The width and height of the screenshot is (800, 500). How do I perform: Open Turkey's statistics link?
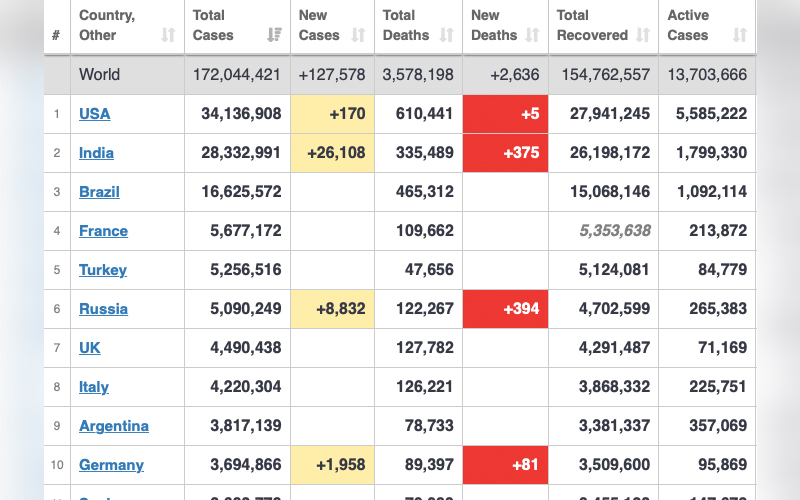(x=103, y=270)
